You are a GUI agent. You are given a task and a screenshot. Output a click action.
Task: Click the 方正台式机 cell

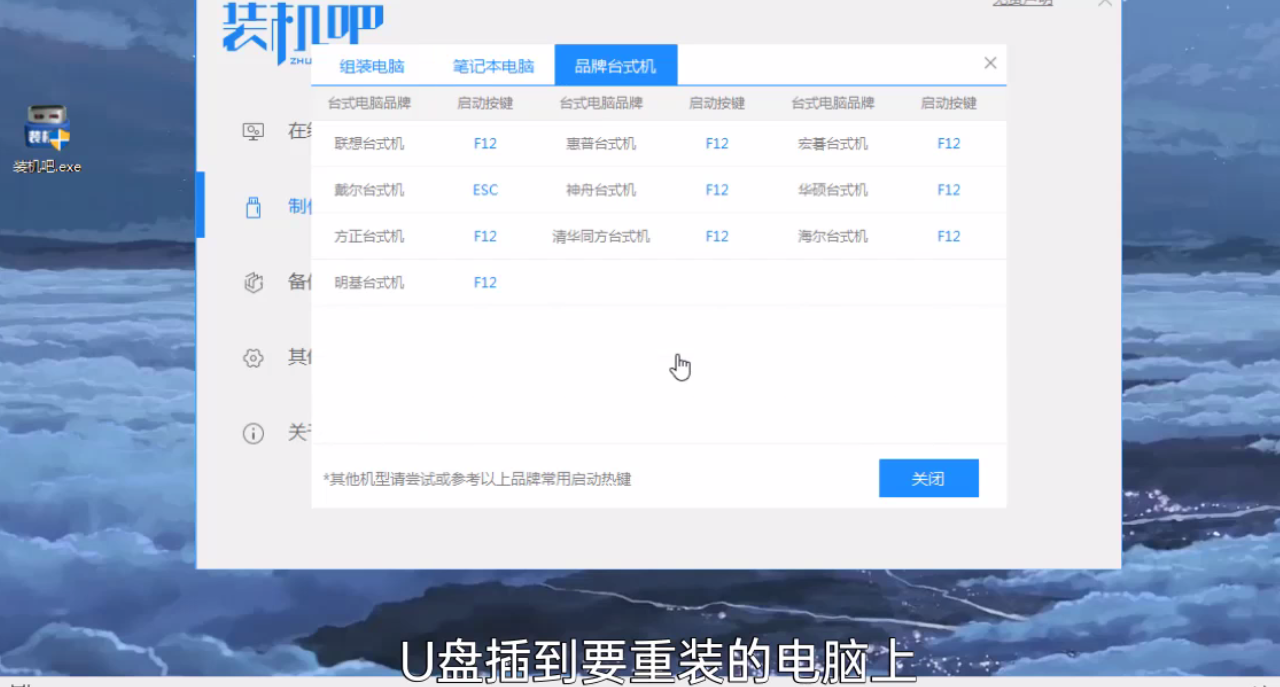tap(369, 236)
